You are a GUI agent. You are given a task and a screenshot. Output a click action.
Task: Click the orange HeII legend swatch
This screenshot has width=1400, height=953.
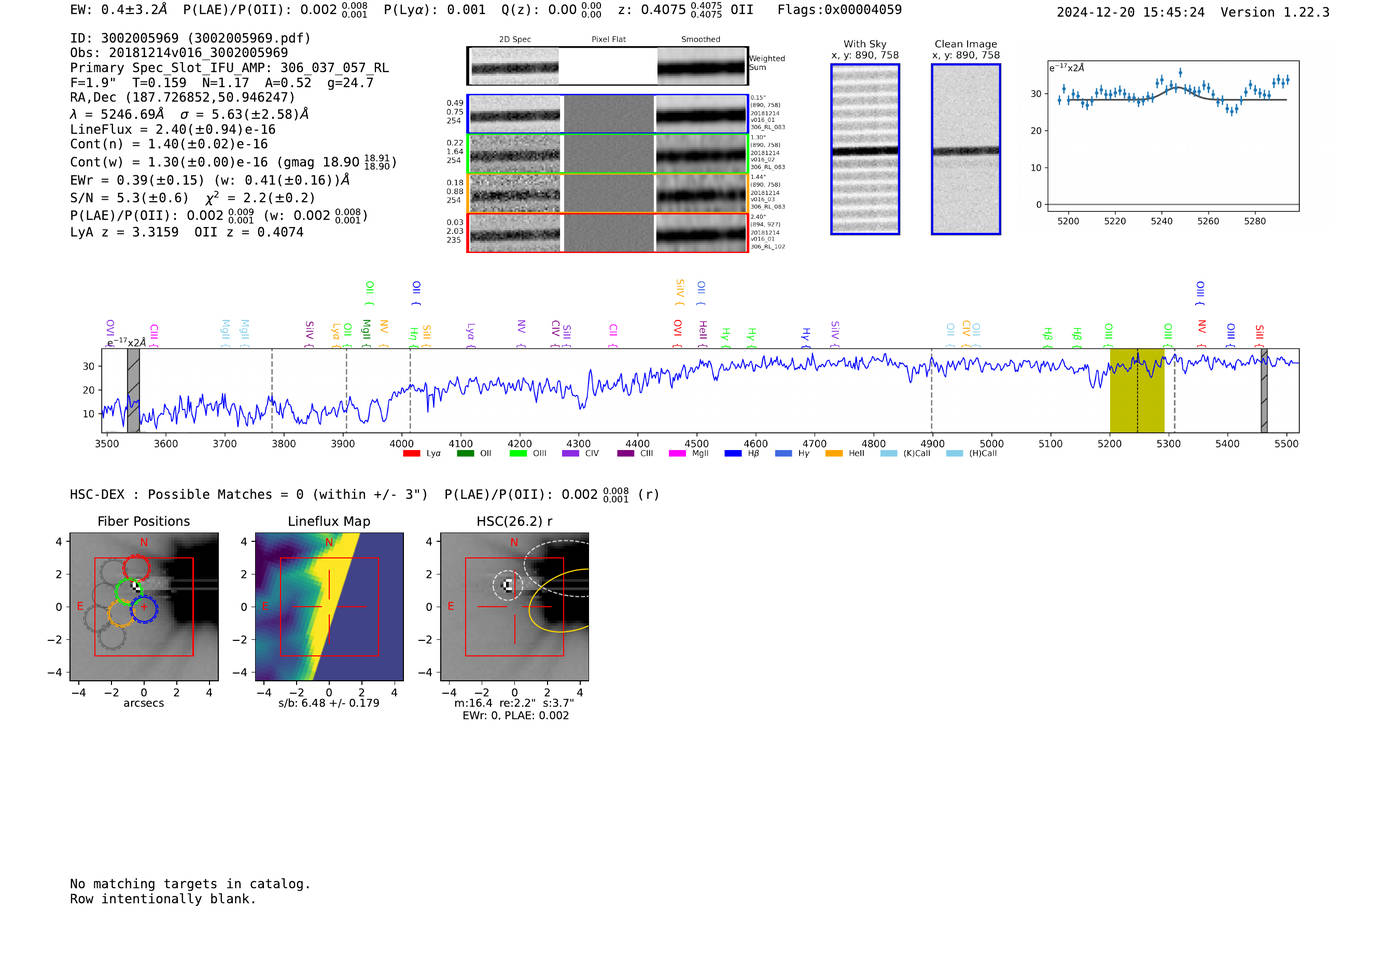click(x=834, y=454)
